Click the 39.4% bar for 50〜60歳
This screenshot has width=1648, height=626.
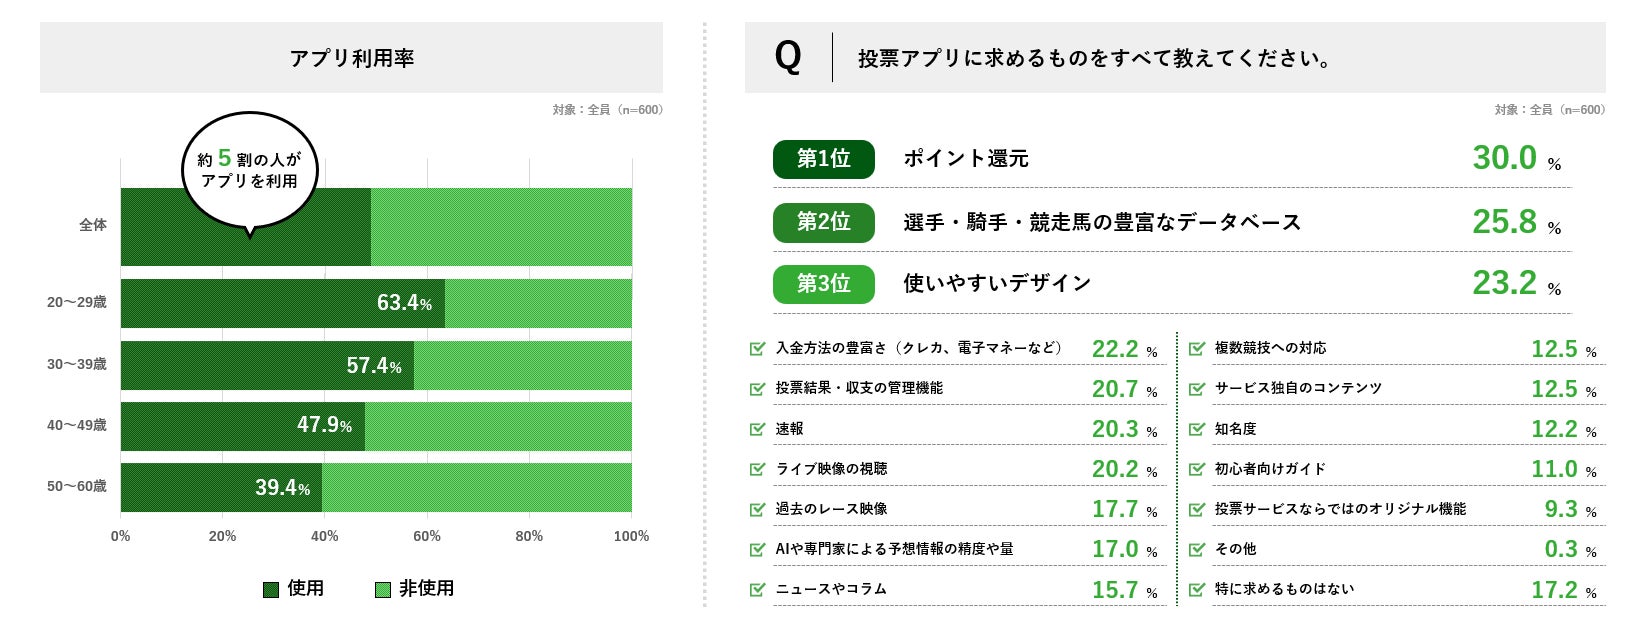click(221, 487)
